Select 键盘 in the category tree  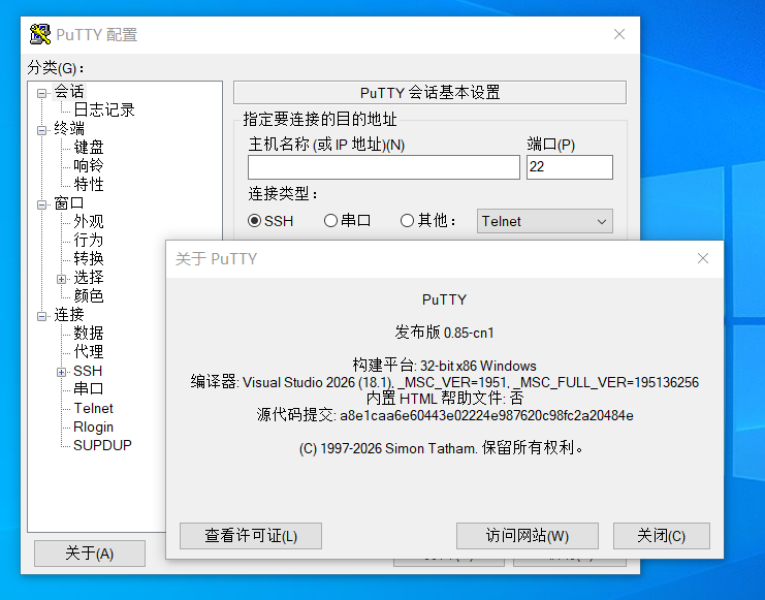pos(88,147)
